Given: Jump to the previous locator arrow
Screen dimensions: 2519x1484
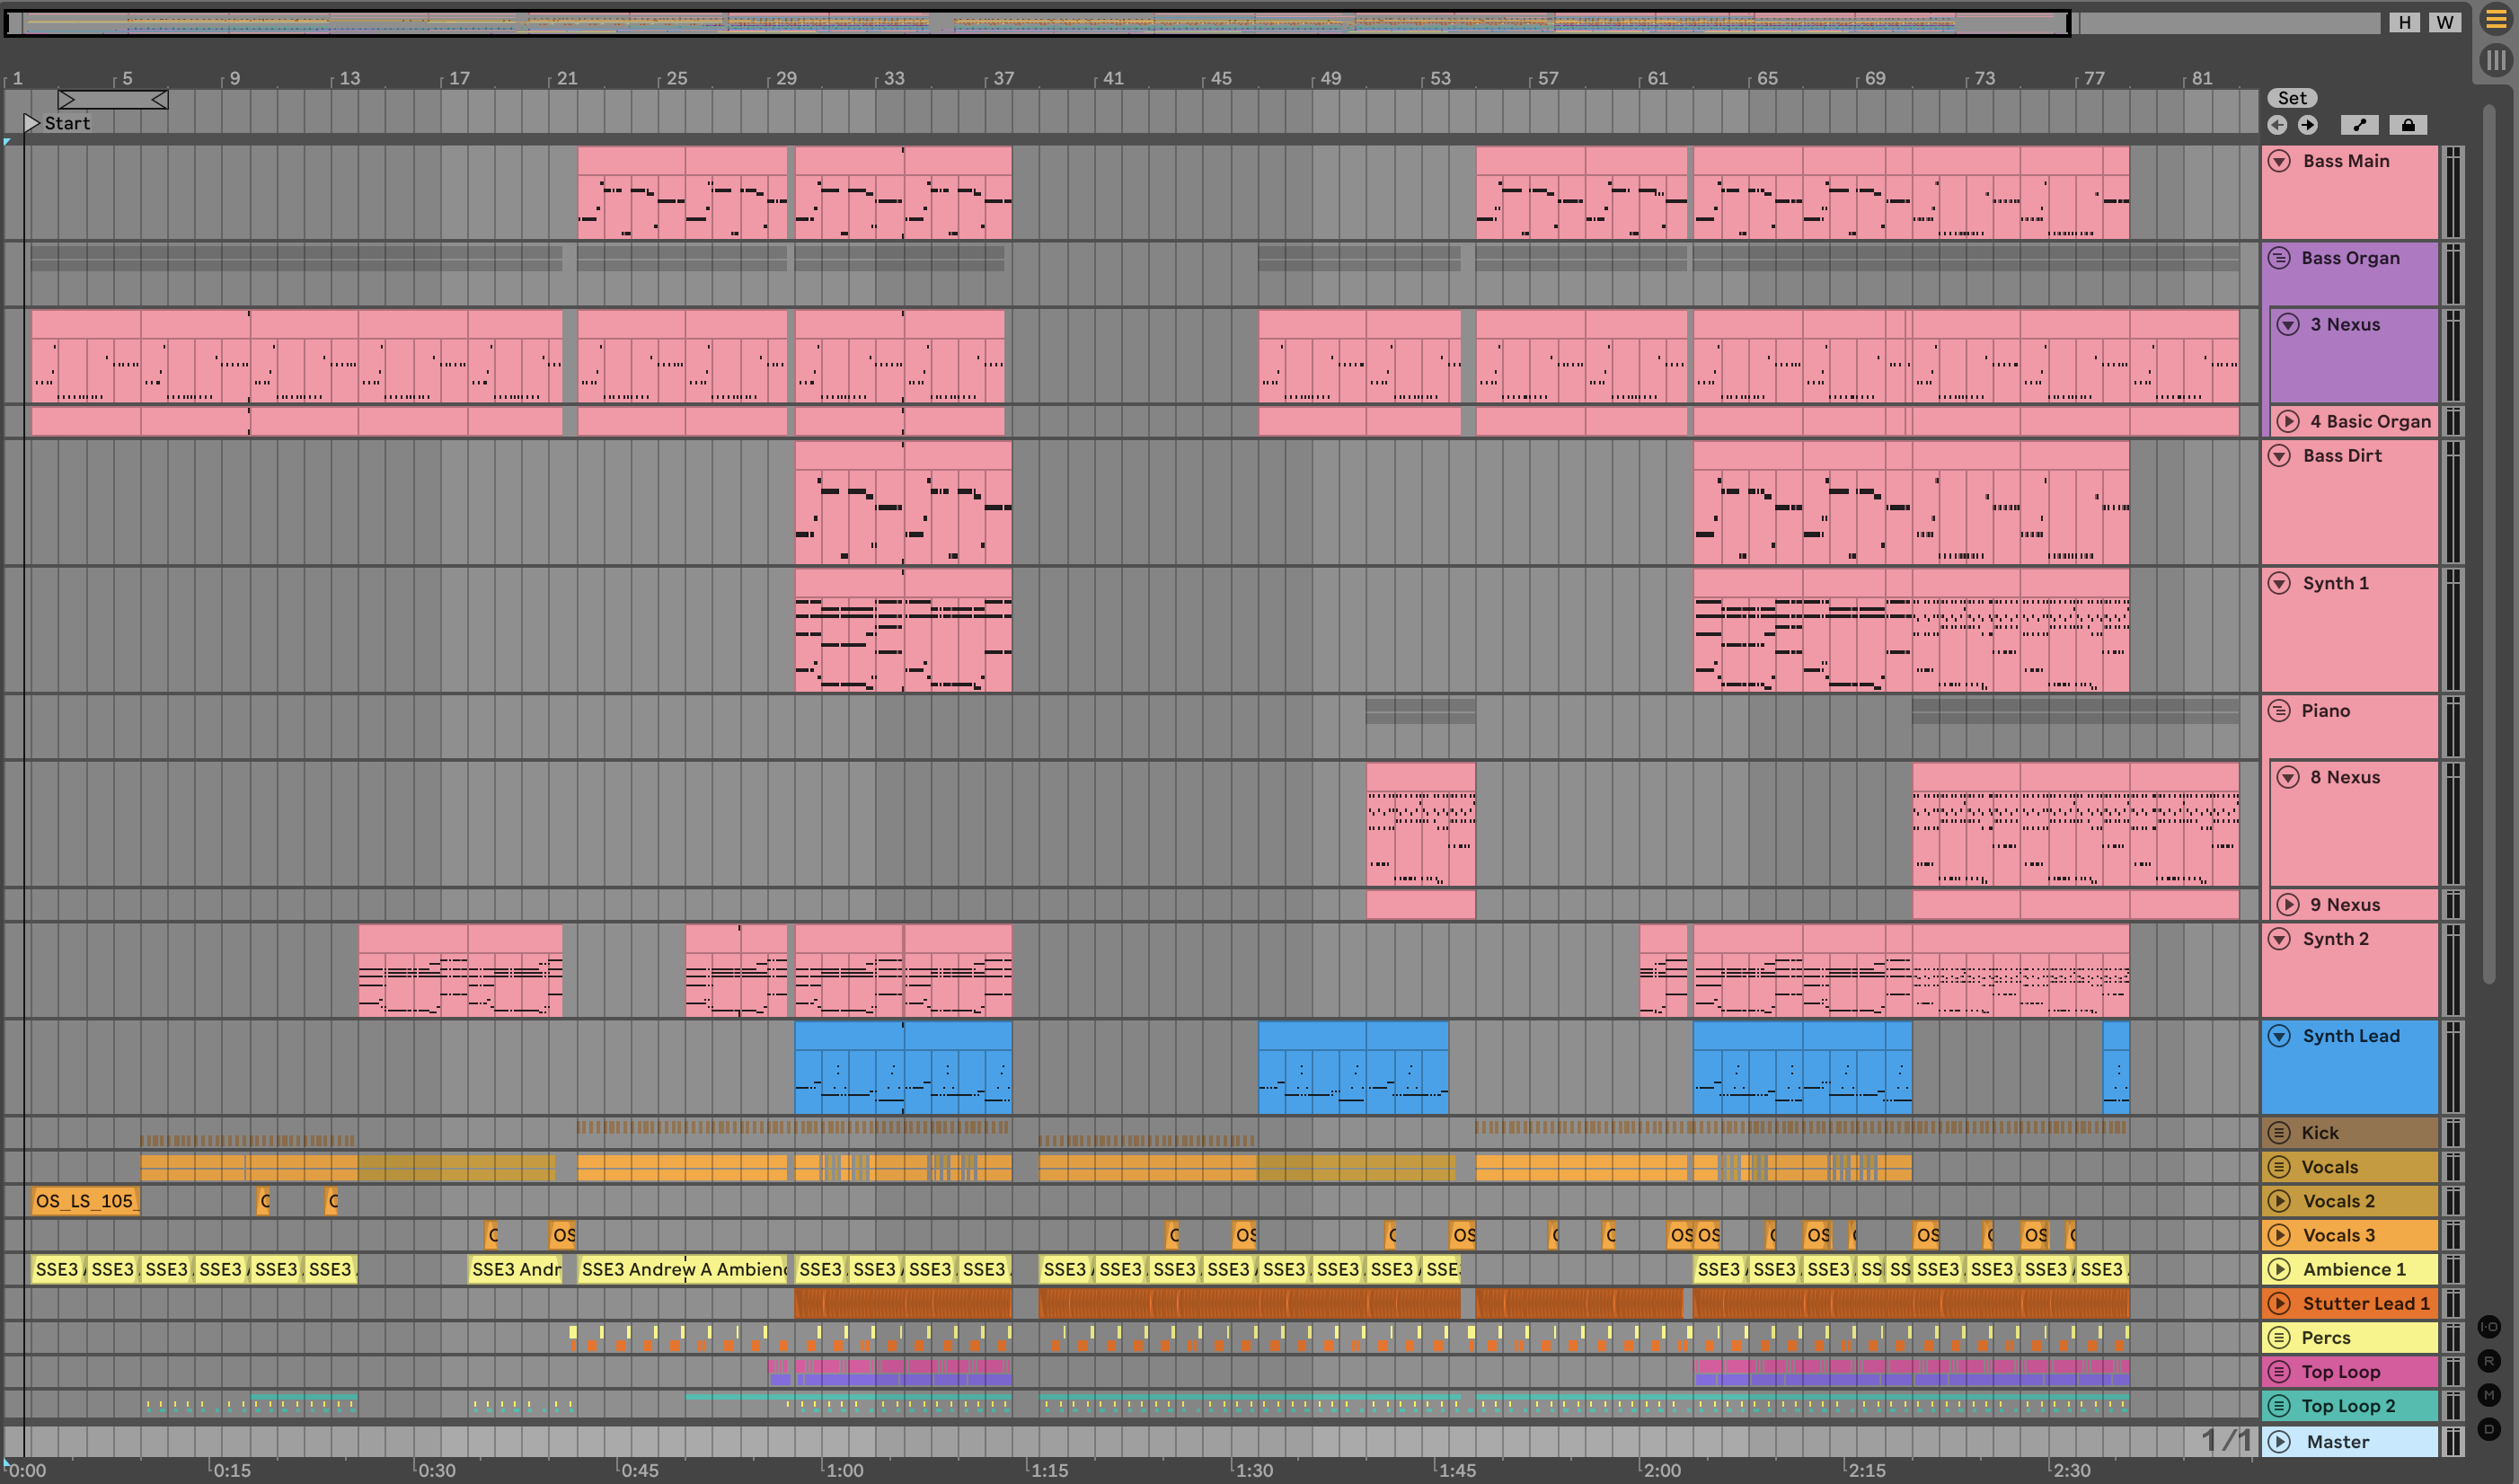Looking at the screenshot, I should point(2277,125).
